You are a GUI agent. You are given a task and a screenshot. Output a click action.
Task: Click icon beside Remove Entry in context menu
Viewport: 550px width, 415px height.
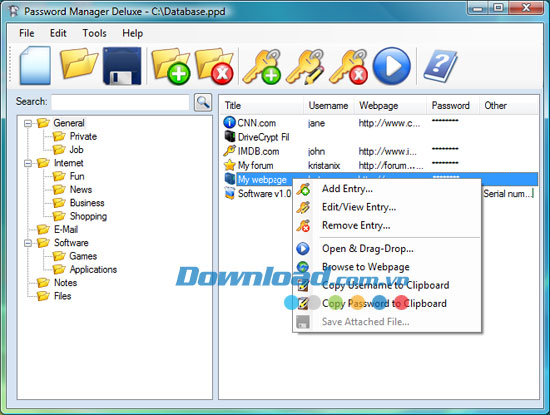click(x=303, y=226)
